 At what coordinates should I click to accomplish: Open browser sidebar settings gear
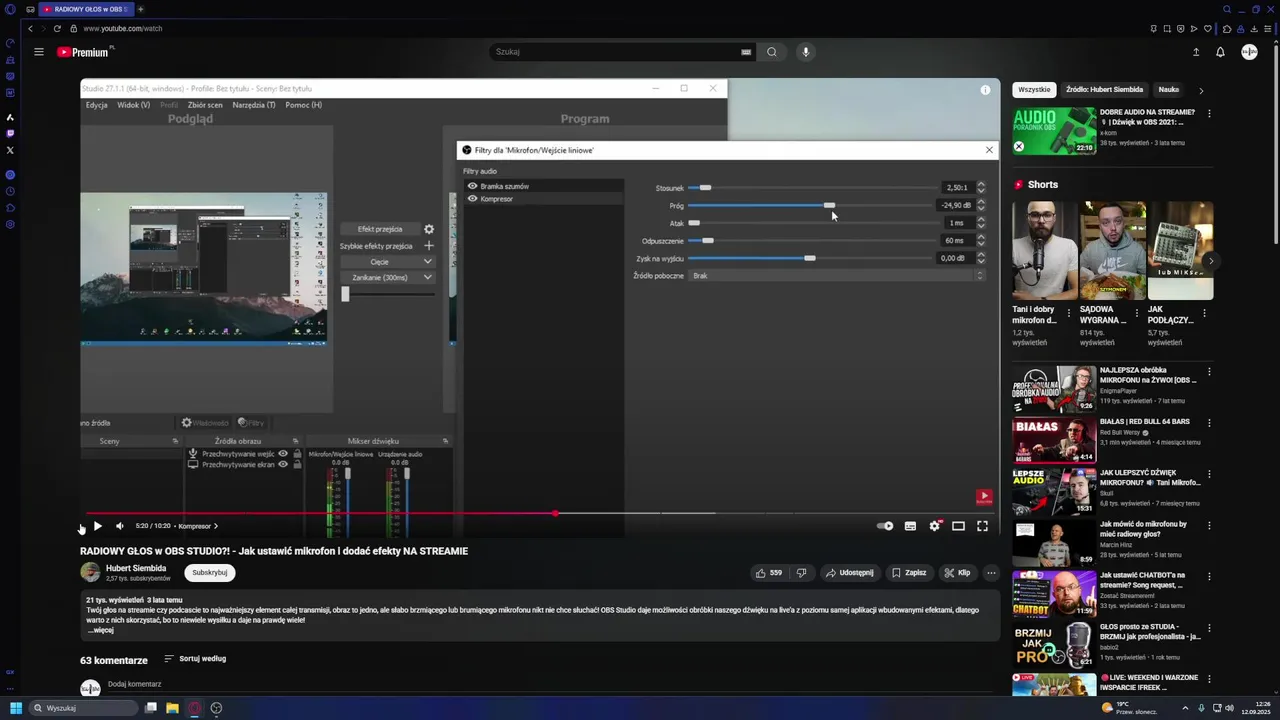10,224
